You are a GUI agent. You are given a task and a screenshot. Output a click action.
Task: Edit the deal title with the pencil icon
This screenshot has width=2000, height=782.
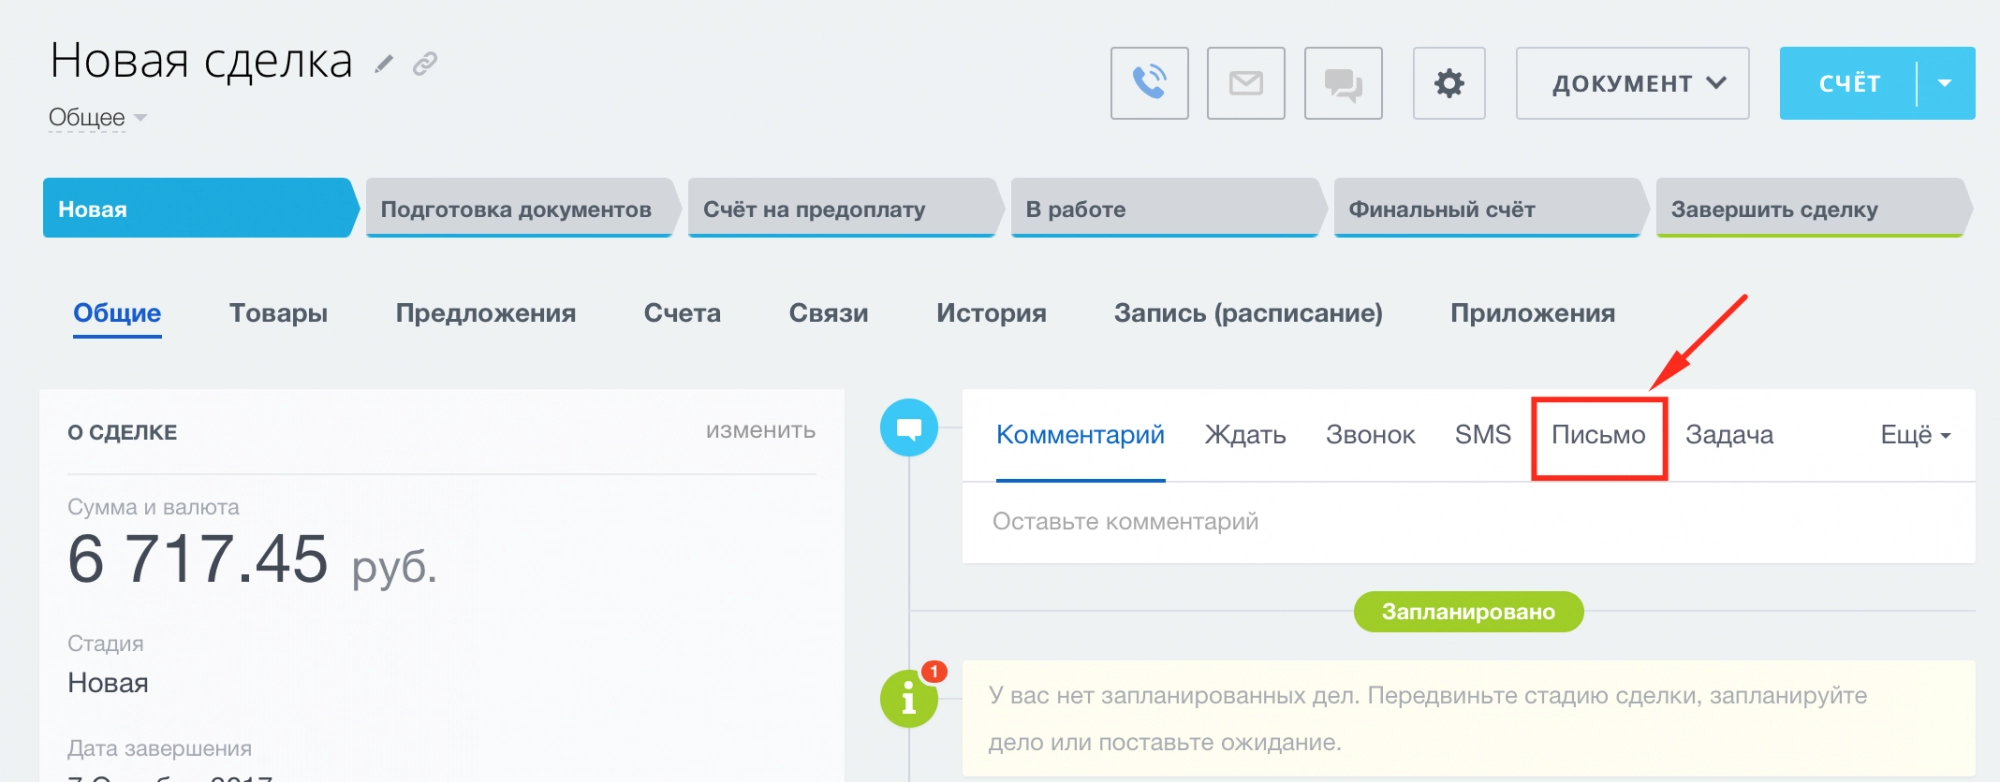click(384, 65)
